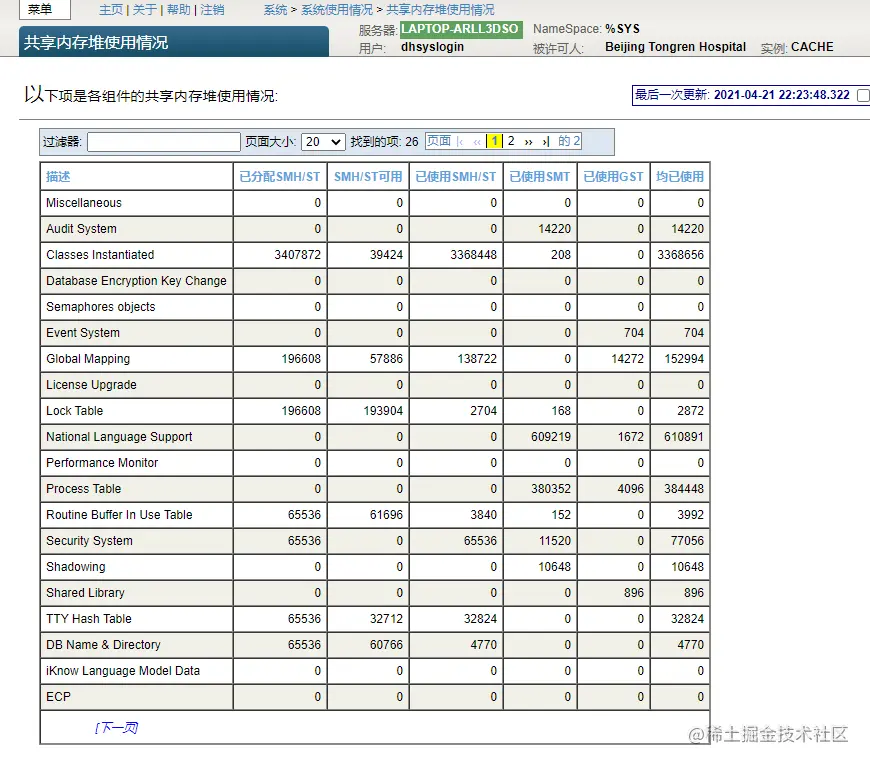Open 共享内存堆使用情况 breadcrumb link

(440, 10)
